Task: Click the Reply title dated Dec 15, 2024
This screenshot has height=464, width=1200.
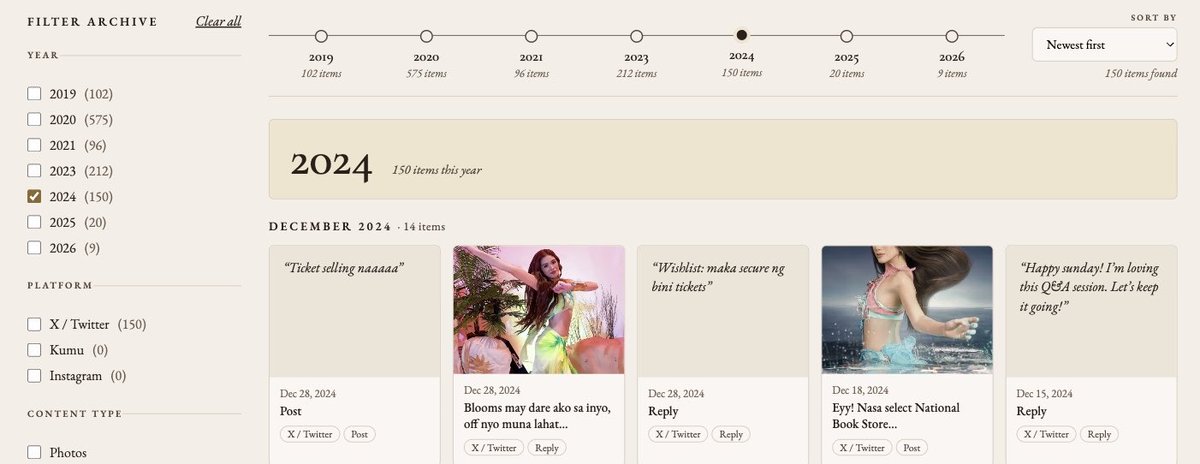Action: (x=1032, y=411)
